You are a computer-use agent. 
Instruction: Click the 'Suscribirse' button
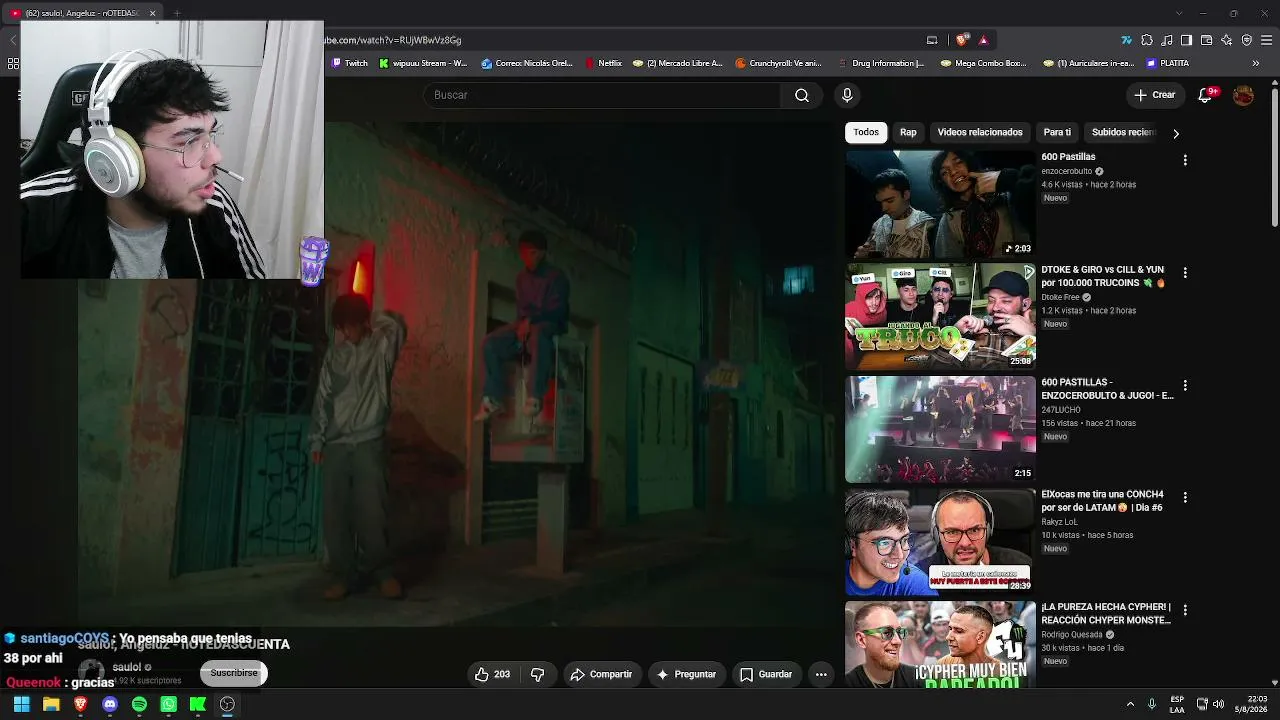(234, 673)
